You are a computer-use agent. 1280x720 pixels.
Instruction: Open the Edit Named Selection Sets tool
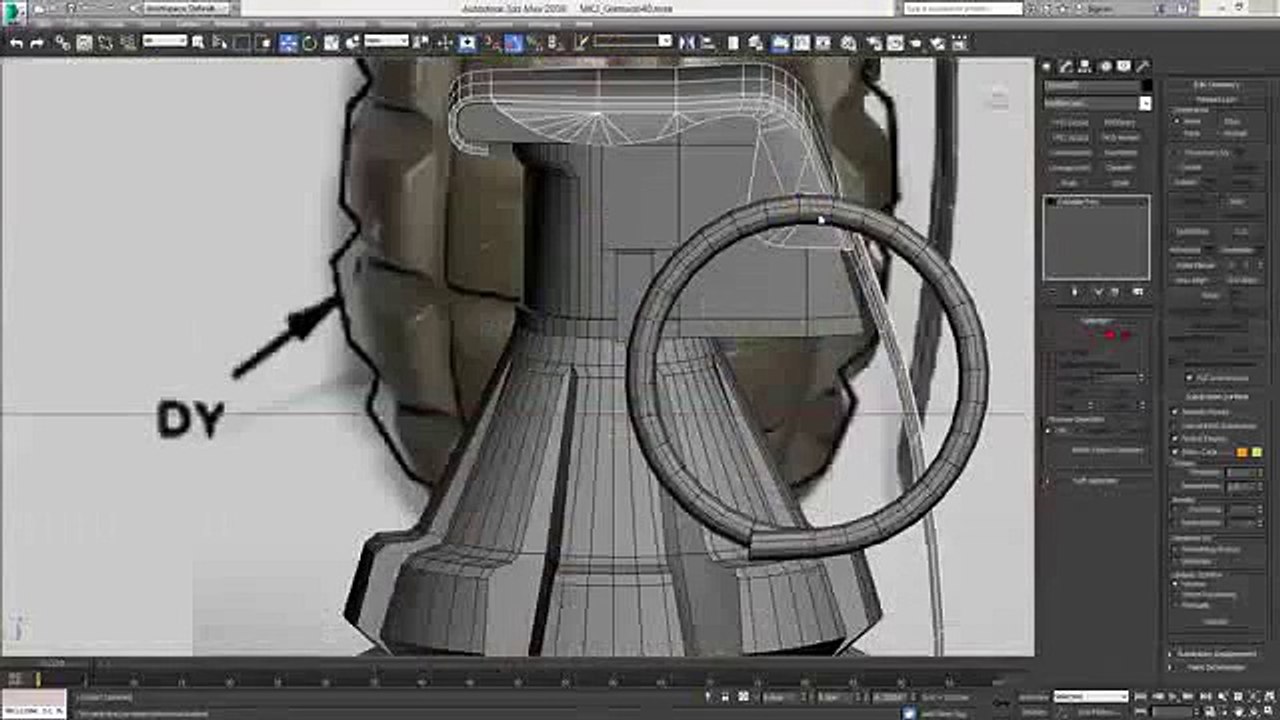(x=581, y=43)
